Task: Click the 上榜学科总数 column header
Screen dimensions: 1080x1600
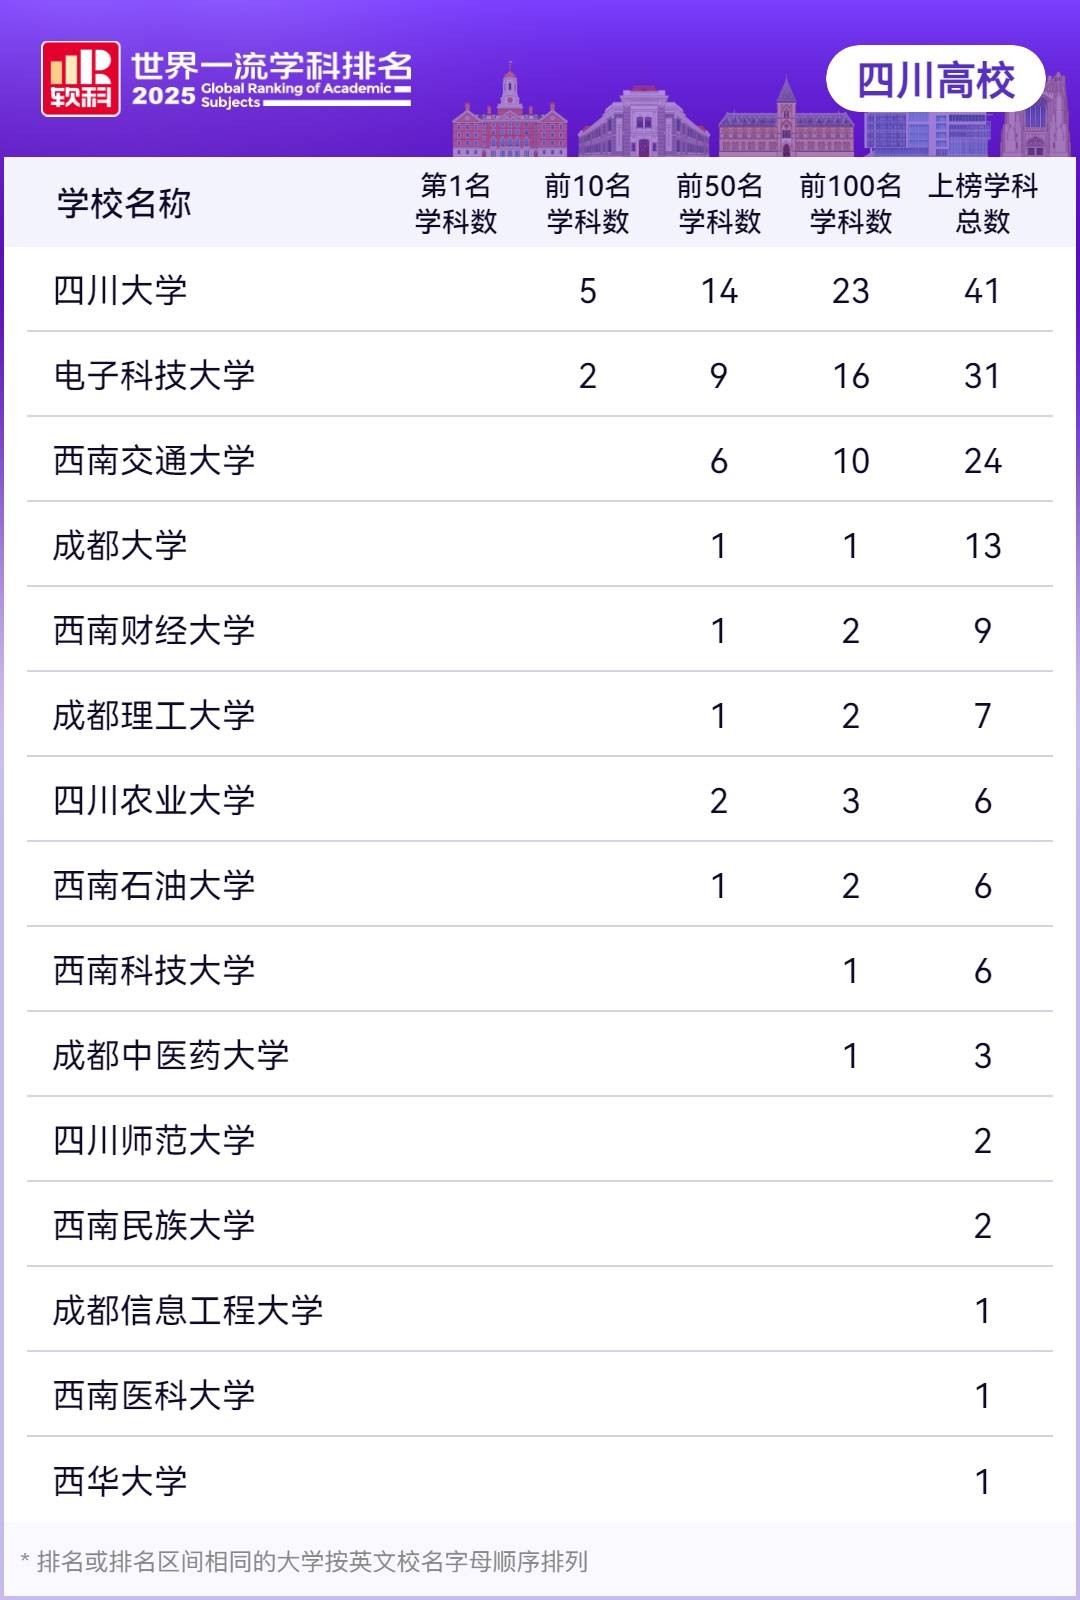Action: point(982,203)
